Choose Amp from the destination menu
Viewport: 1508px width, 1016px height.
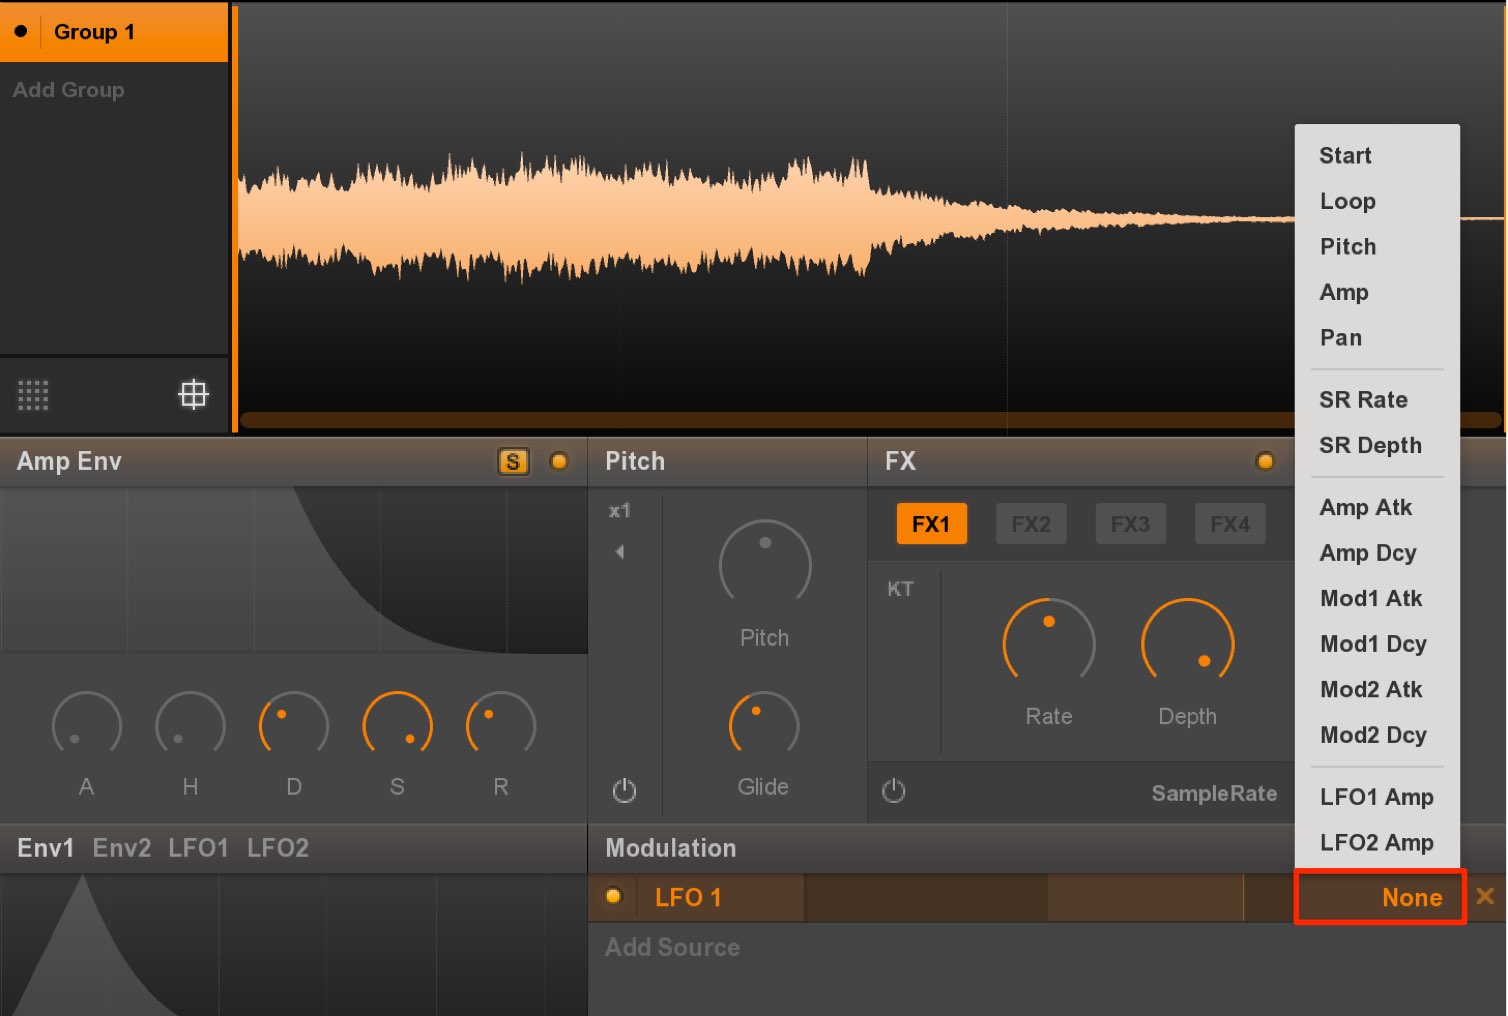click(x=1377, y=292)
